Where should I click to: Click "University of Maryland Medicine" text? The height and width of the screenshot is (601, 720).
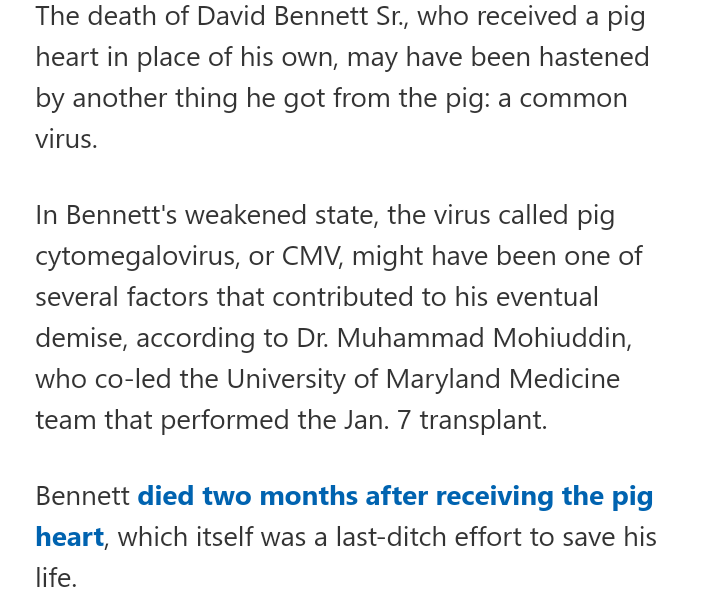coord(423,379)
